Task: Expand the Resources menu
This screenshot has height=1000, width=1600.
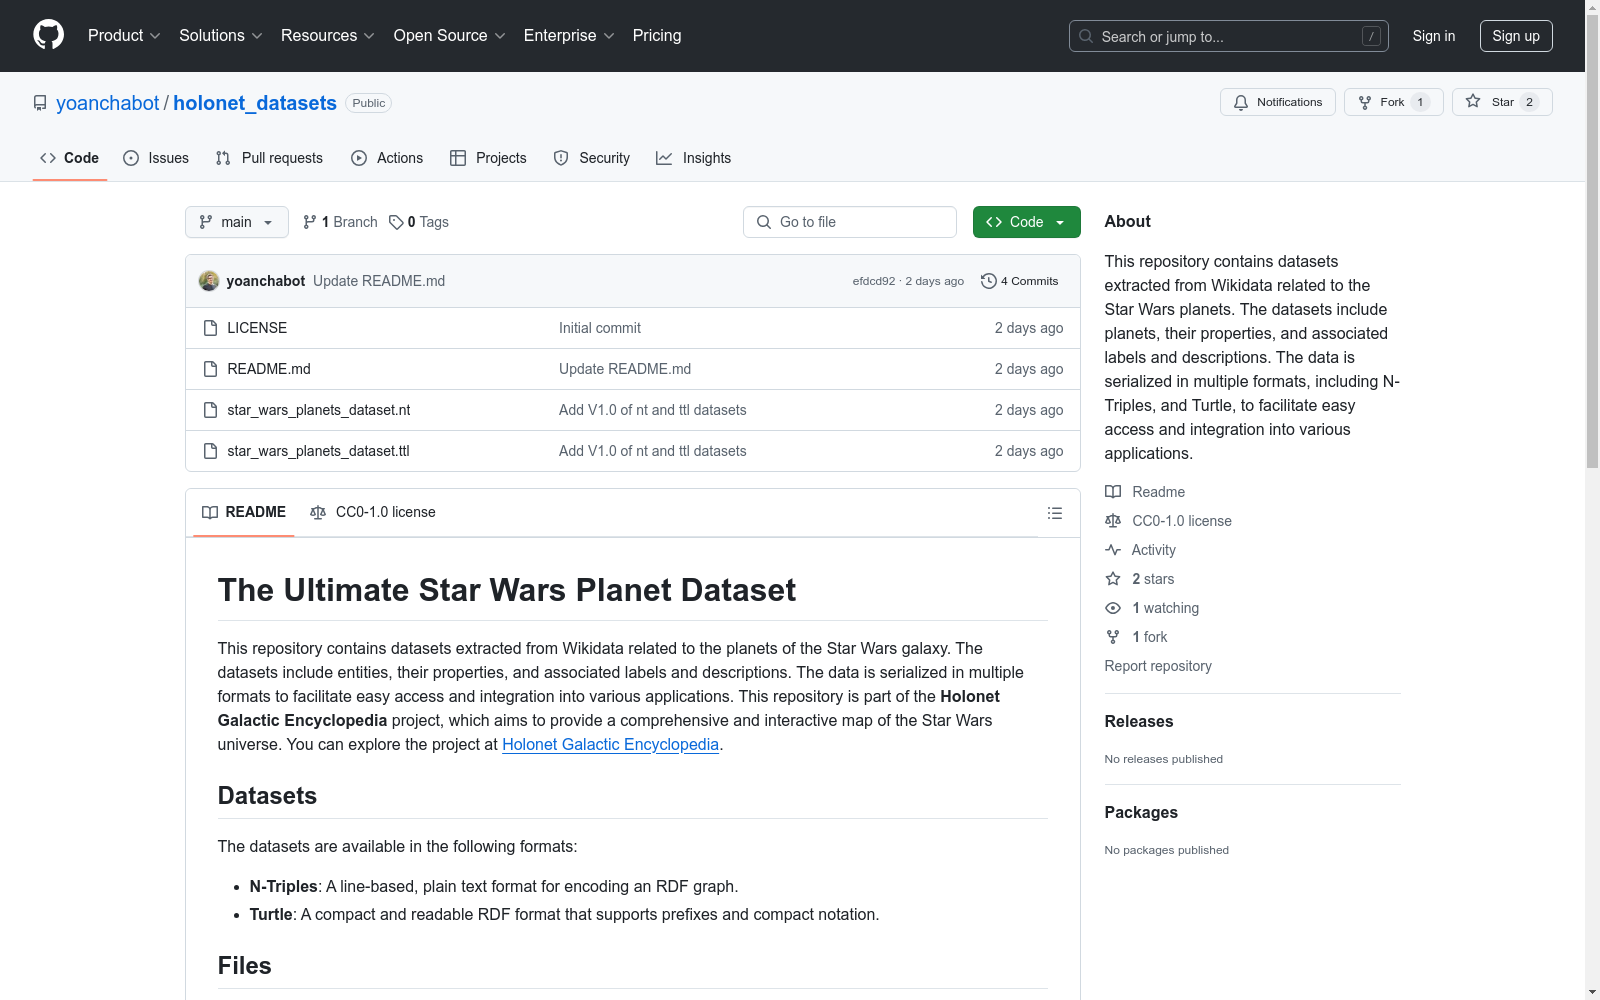Action: click(x=328, y=36)
